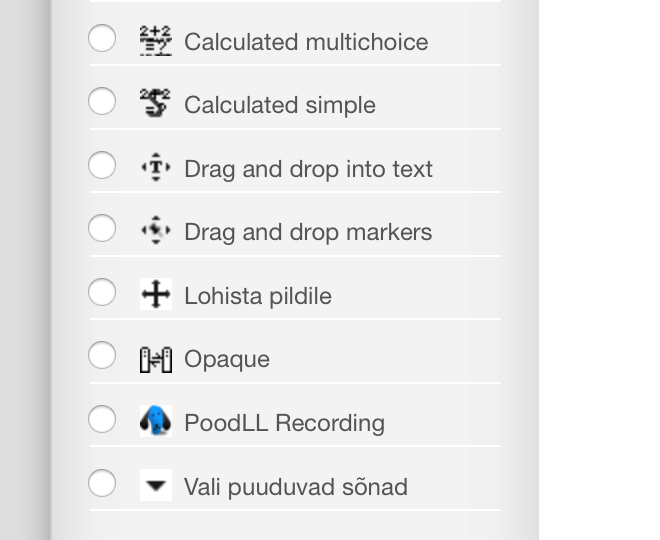Click the Calculated multichoice question icon
Image resolution: width=660 pixels, height=540 pixels.
[156, 41]
